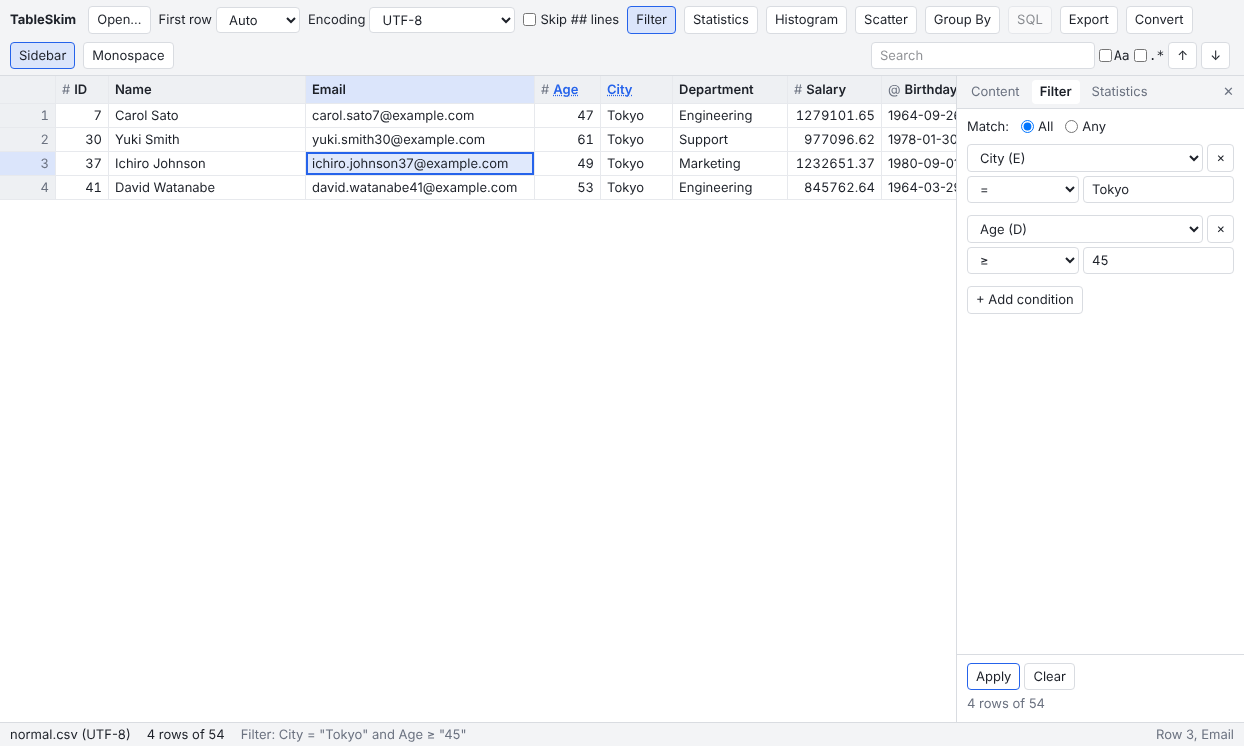Open the ≥ operator dropdown
The height and width of the screenshot is (746, 1244).
tap(1023, 260)
